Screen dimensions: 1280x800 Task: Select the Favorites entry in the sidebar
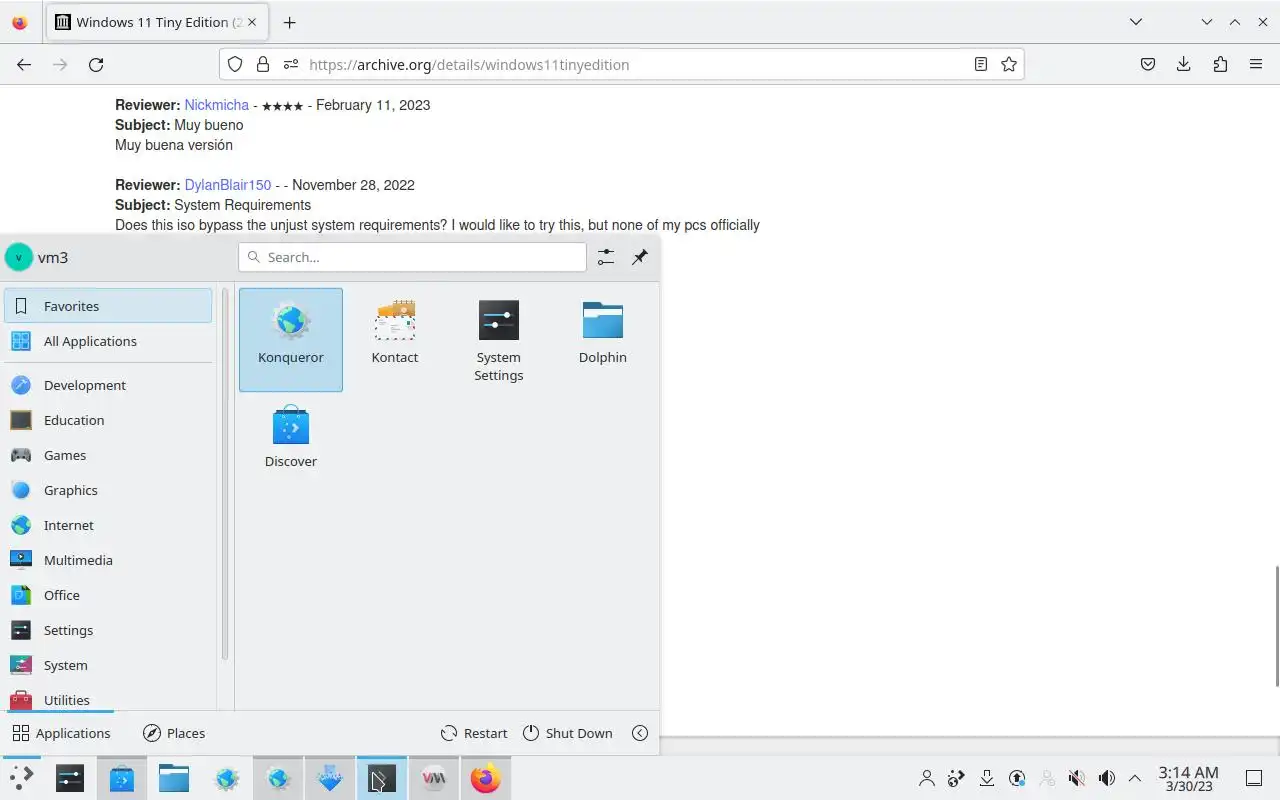point(108,306)
